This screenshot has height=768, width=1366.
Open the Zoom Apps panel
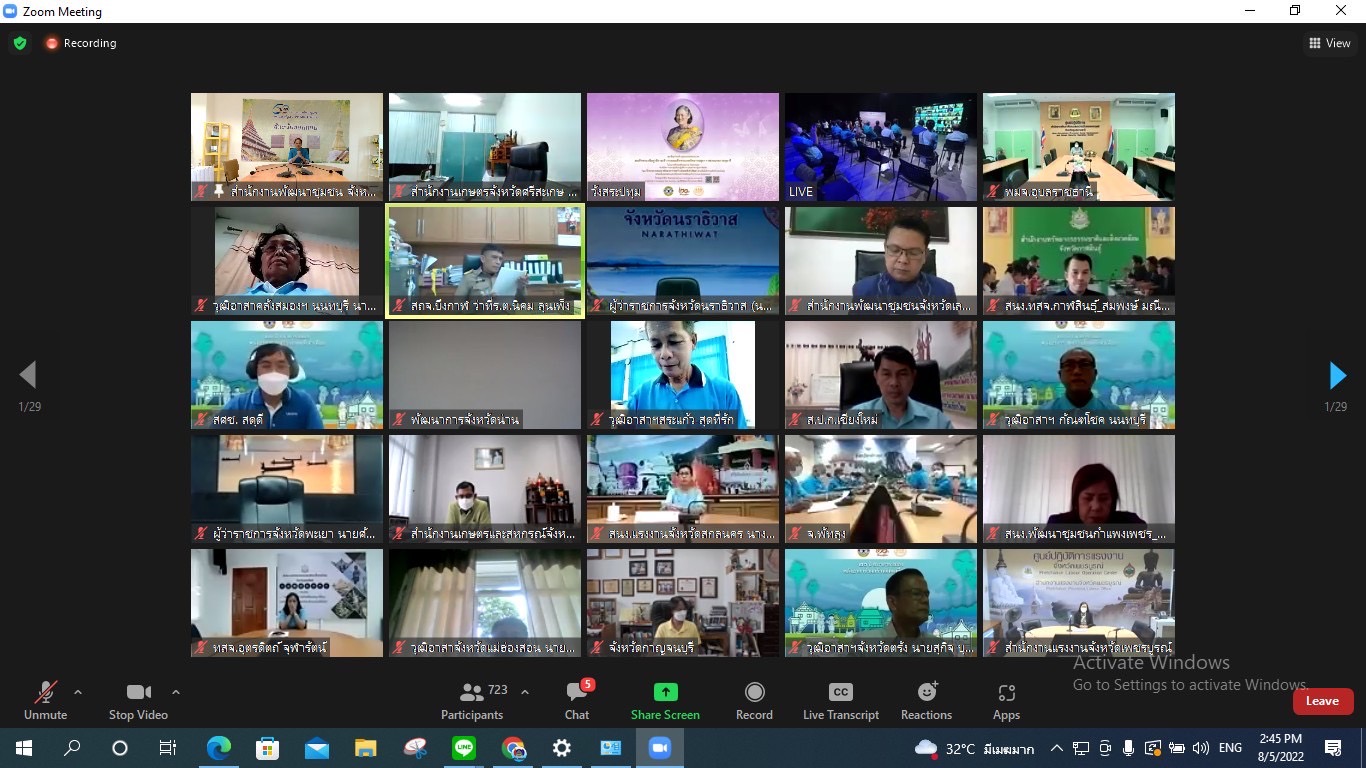point(1006,701)
